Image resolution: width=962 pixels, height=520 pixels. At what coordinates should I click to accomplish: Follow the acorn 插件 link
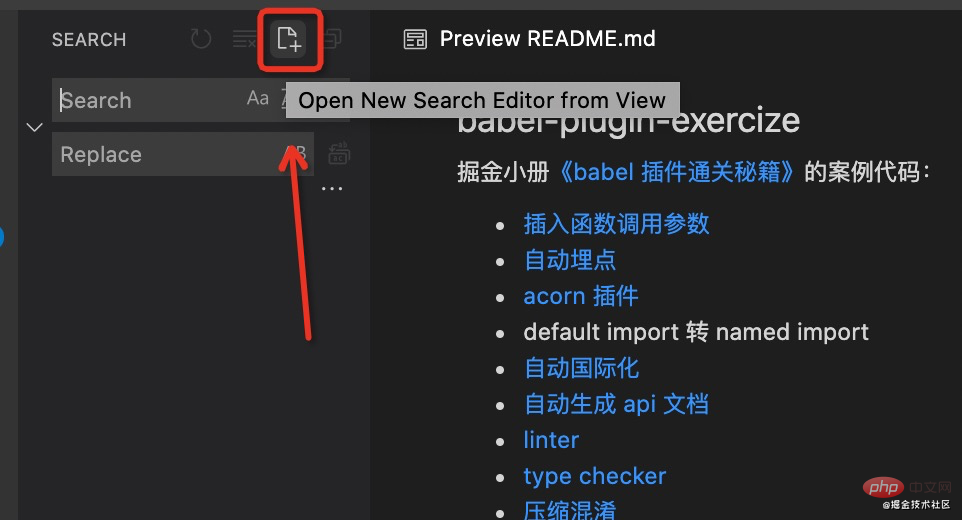pos(580,296)
